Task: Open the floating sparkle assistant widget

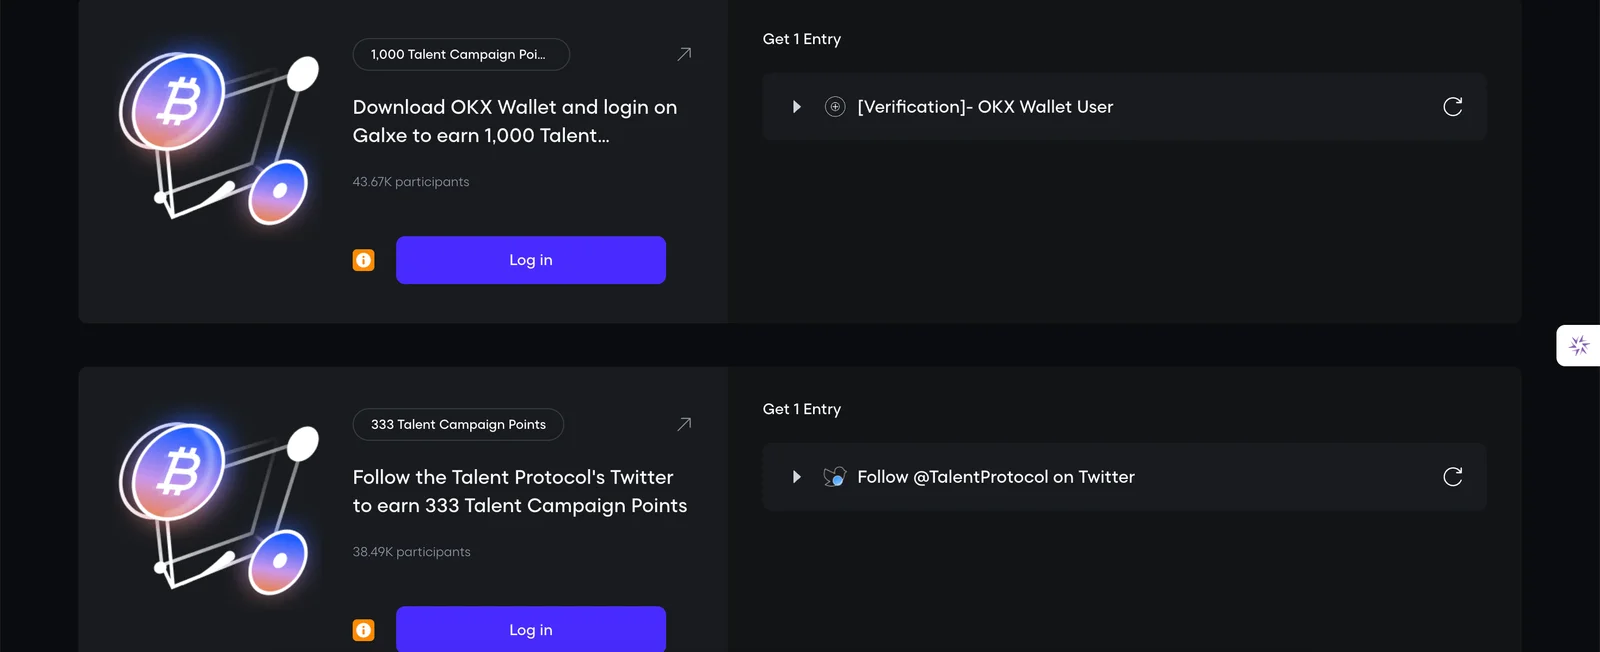Action: (1579, 346)
